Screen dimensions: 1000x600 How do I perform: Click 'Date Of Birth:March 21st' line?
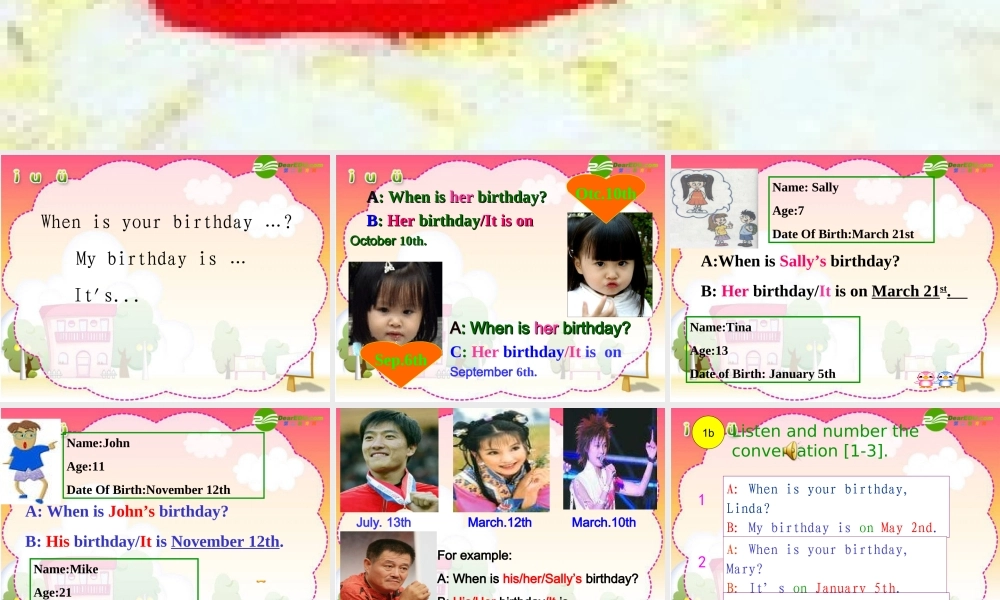pos(842,234)
